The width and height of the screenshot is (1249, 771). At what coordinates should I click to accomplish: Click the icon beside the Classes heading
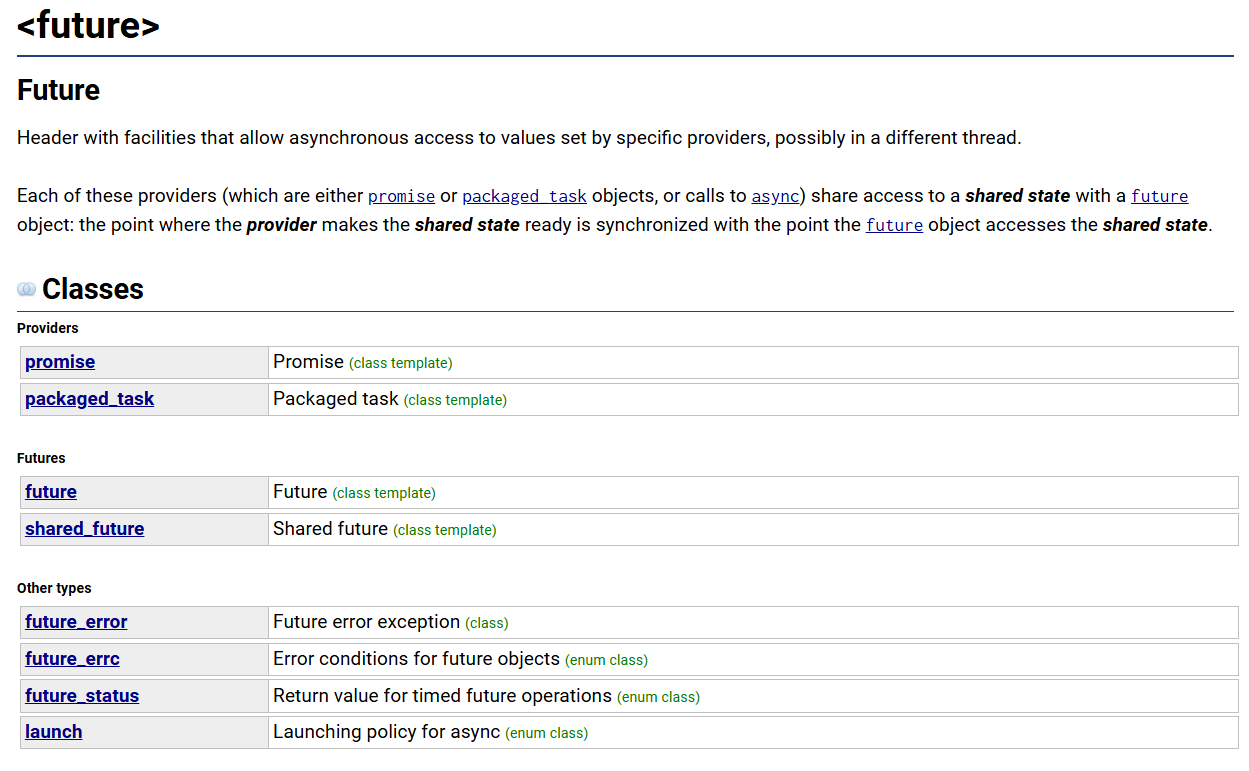coord(25,289)
